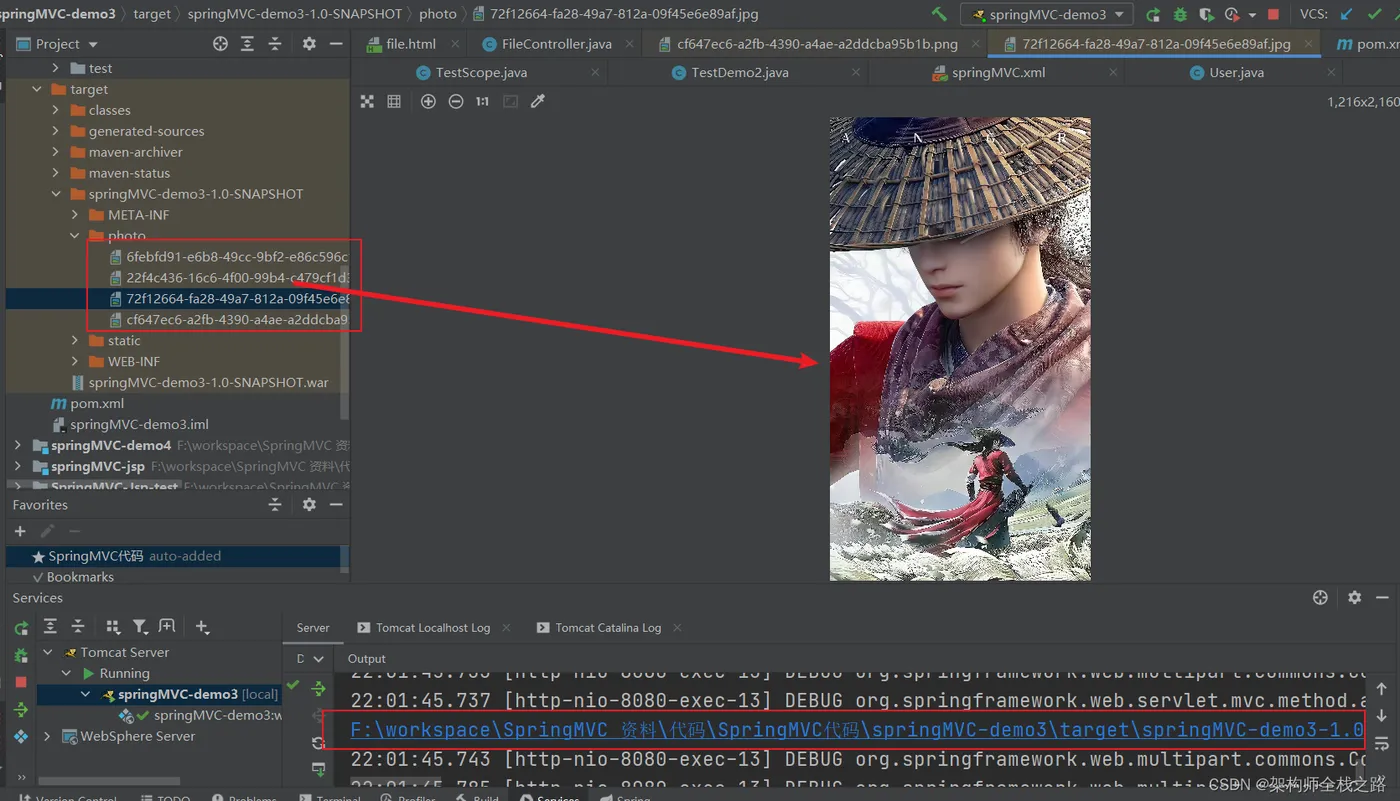
Task: Open service in new tab
Action: (167, 627)
